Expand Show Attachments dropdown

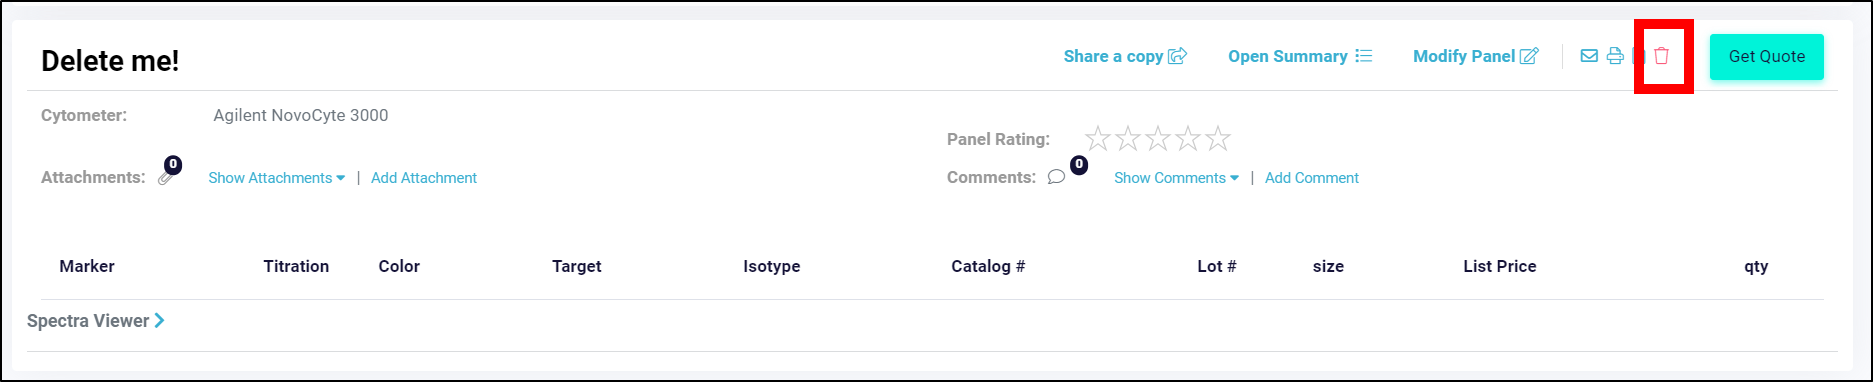point(277,178)
